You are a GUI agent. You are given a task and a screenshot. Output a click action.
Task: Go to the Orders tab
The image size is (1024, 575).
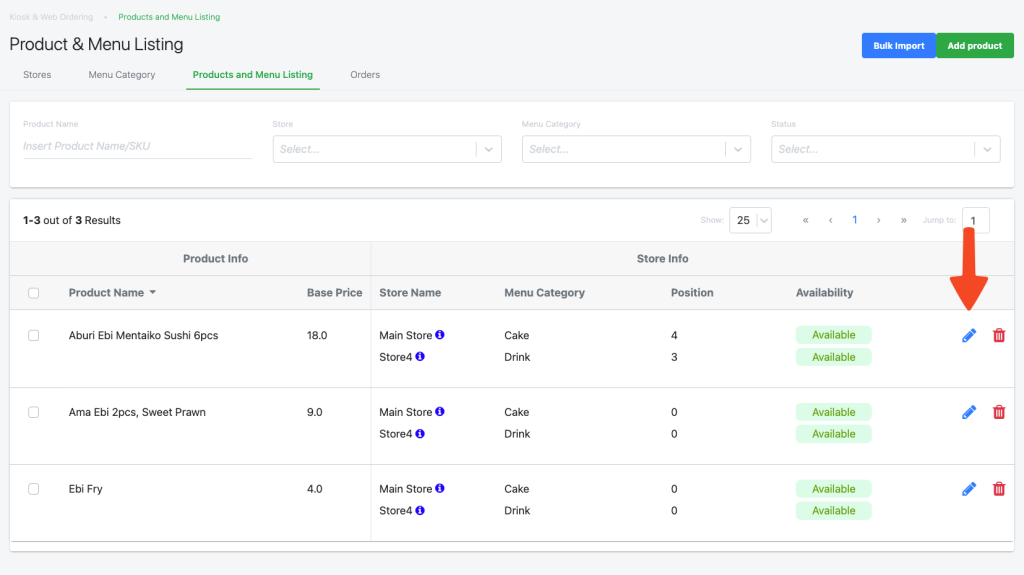pos(365,74)
